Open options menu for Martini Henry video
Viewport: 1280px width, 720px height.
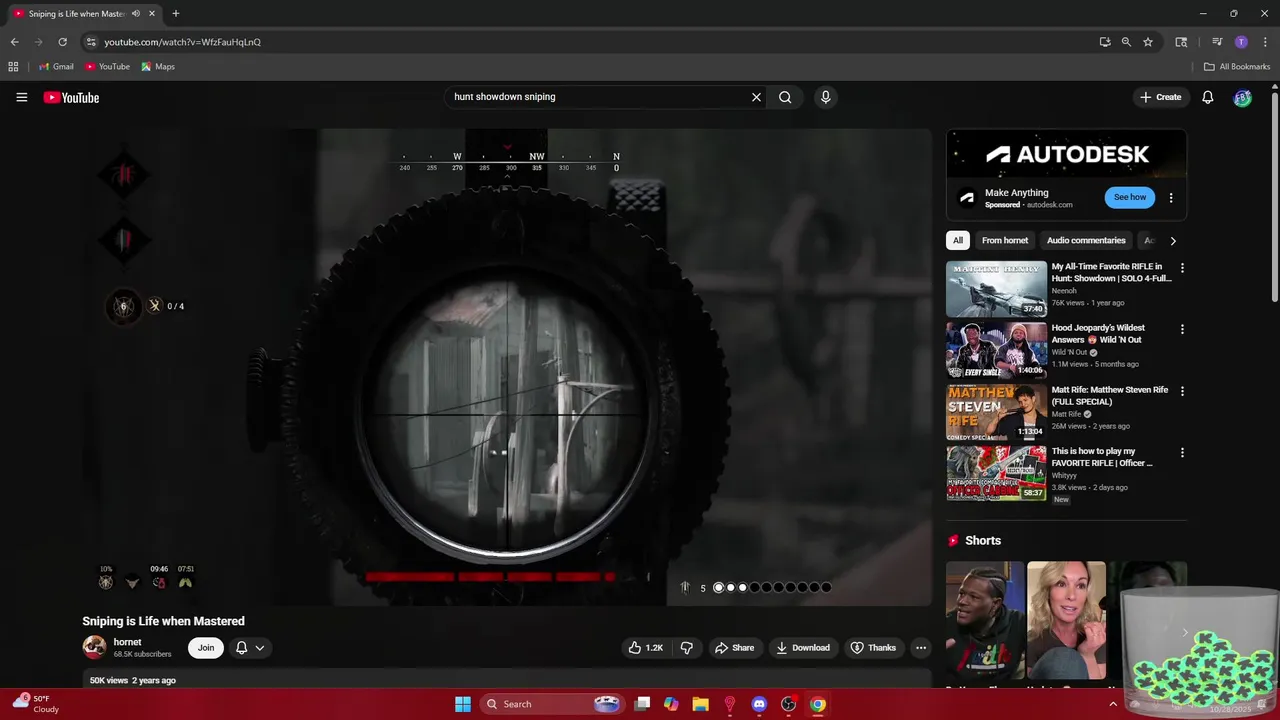tap(1182, 268)
